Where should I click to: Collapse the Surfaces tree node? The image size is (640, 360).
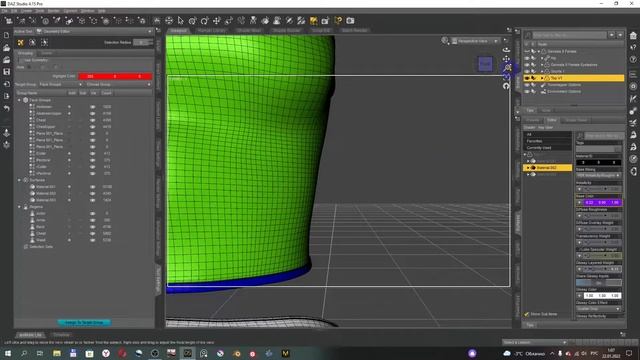19,180
